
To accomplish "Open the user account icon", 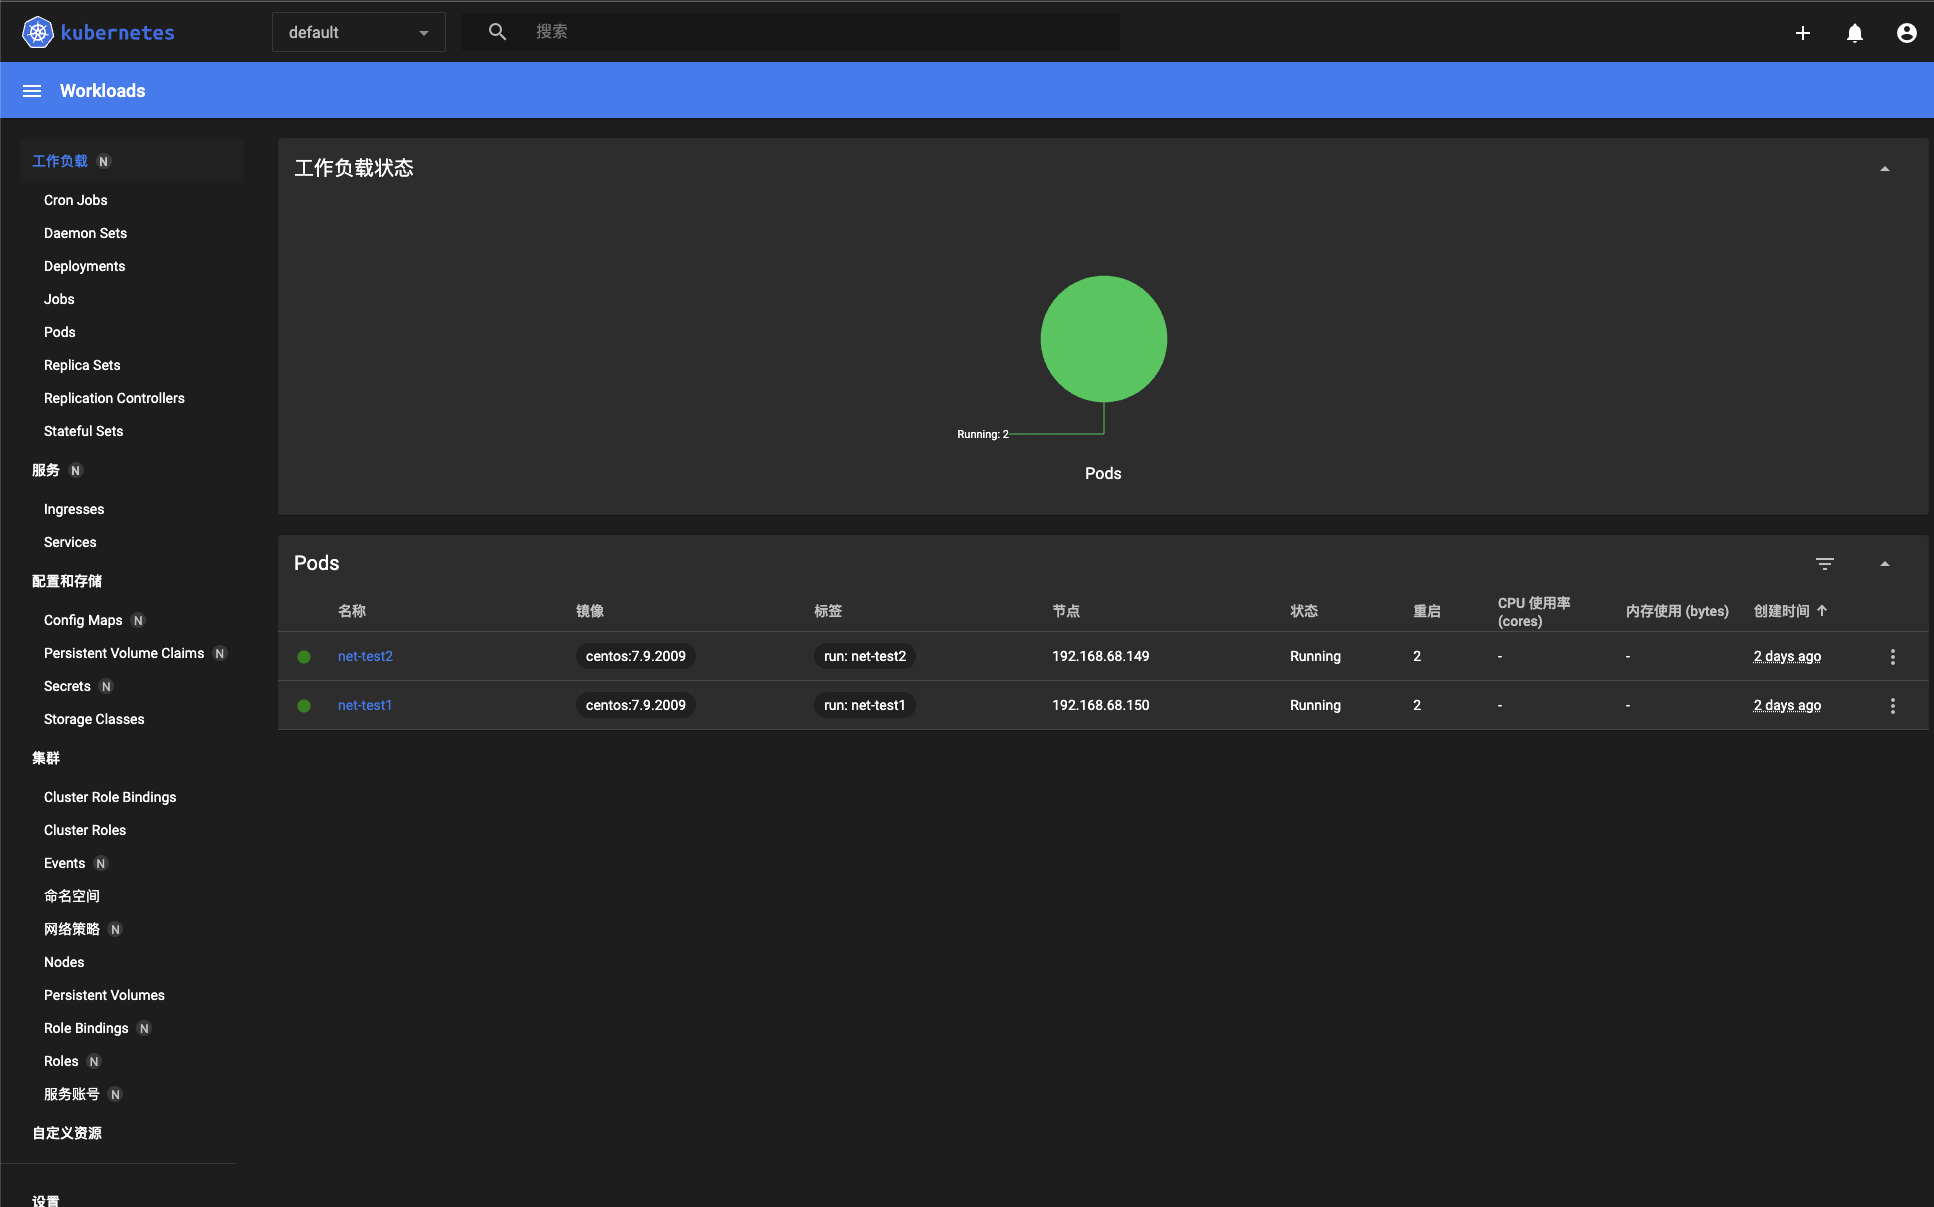I will 1907,33.
